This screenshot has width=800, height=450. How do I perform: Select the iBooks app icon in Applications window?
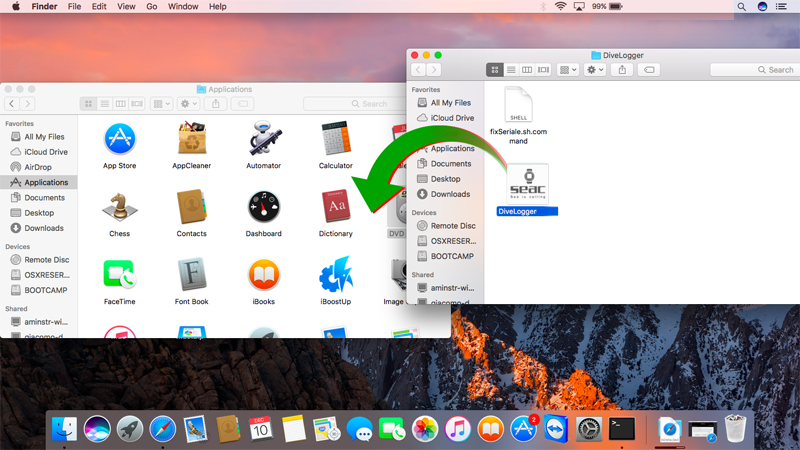(x=264, y=274)
